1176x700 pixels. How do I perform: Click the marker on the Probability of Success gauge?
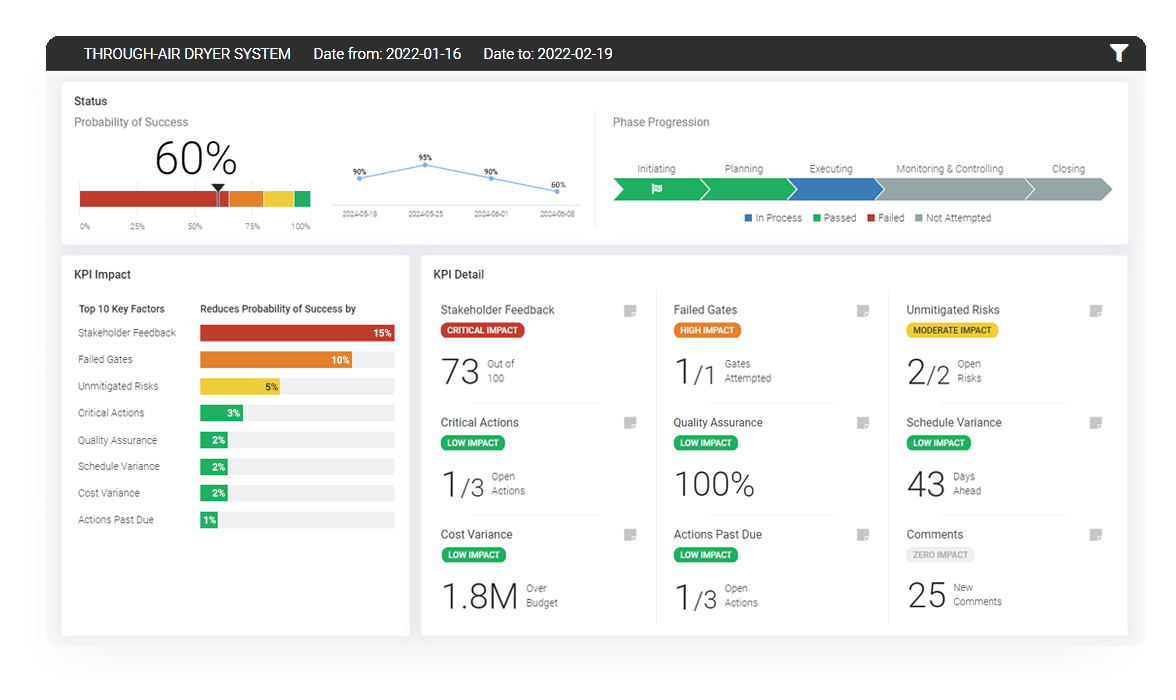(x=218, y=188)
